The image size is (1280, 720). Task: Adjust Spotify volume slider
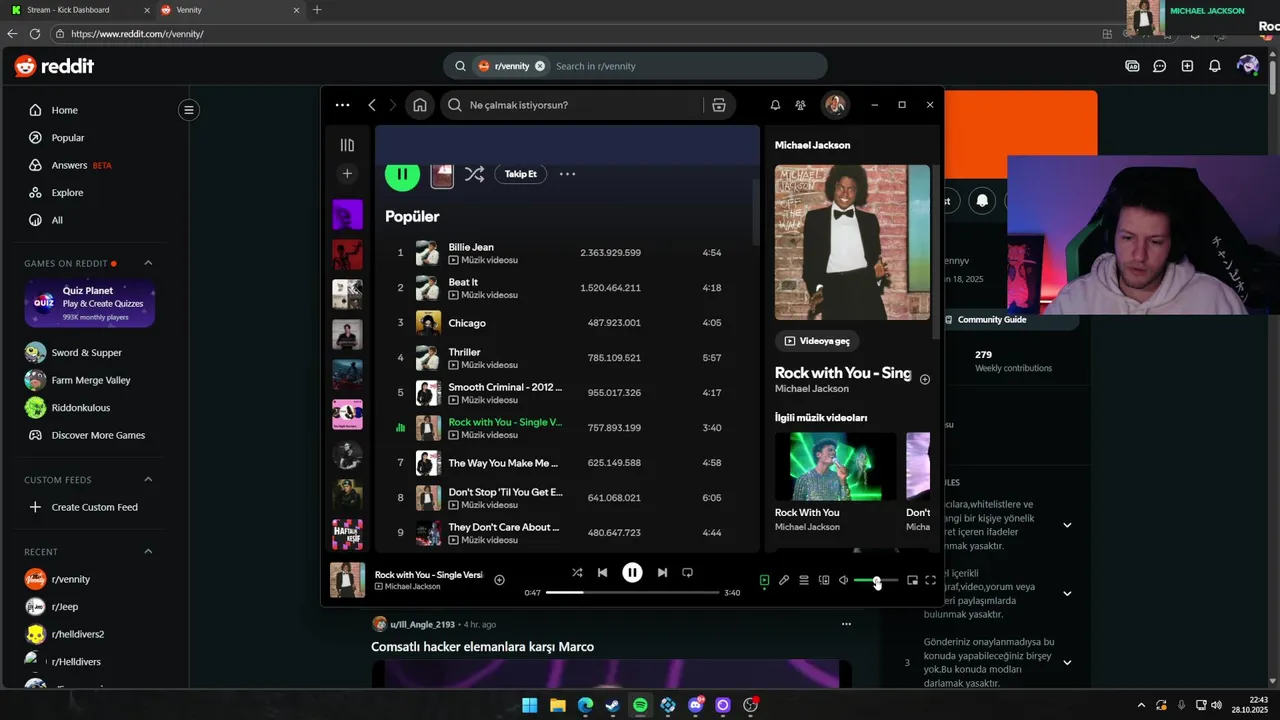pyautogui.click(x=876, y=581)
